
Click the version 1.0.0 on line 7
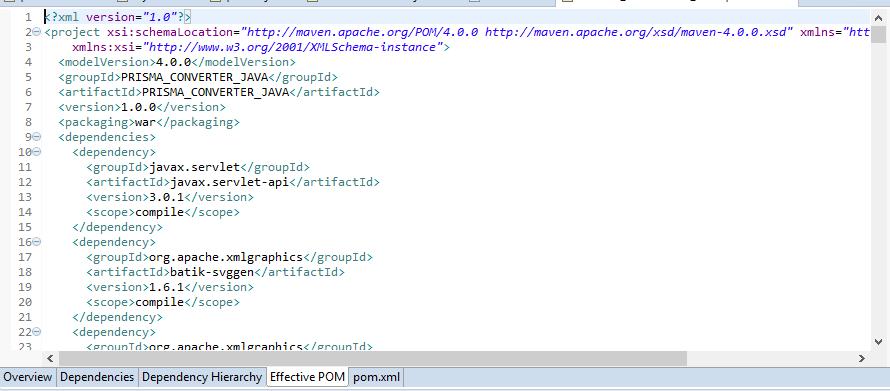138,107
